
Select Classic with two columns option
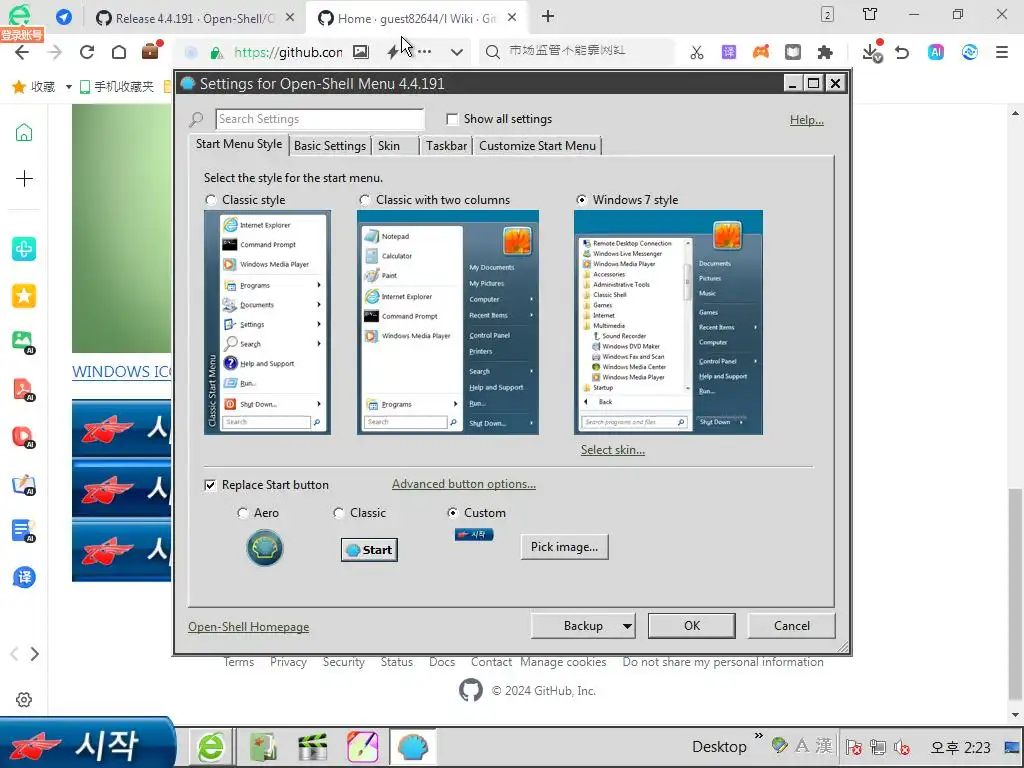tap(365, 200)
